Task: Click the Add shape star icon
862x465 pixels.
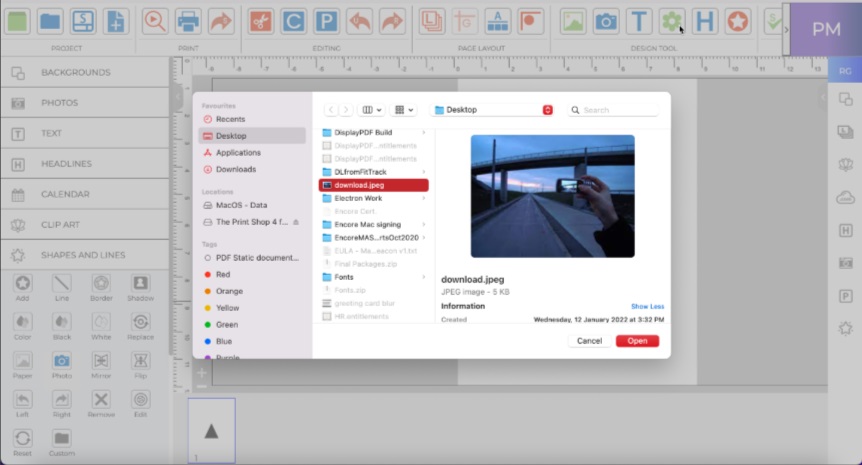Action: tap(23, 284)
